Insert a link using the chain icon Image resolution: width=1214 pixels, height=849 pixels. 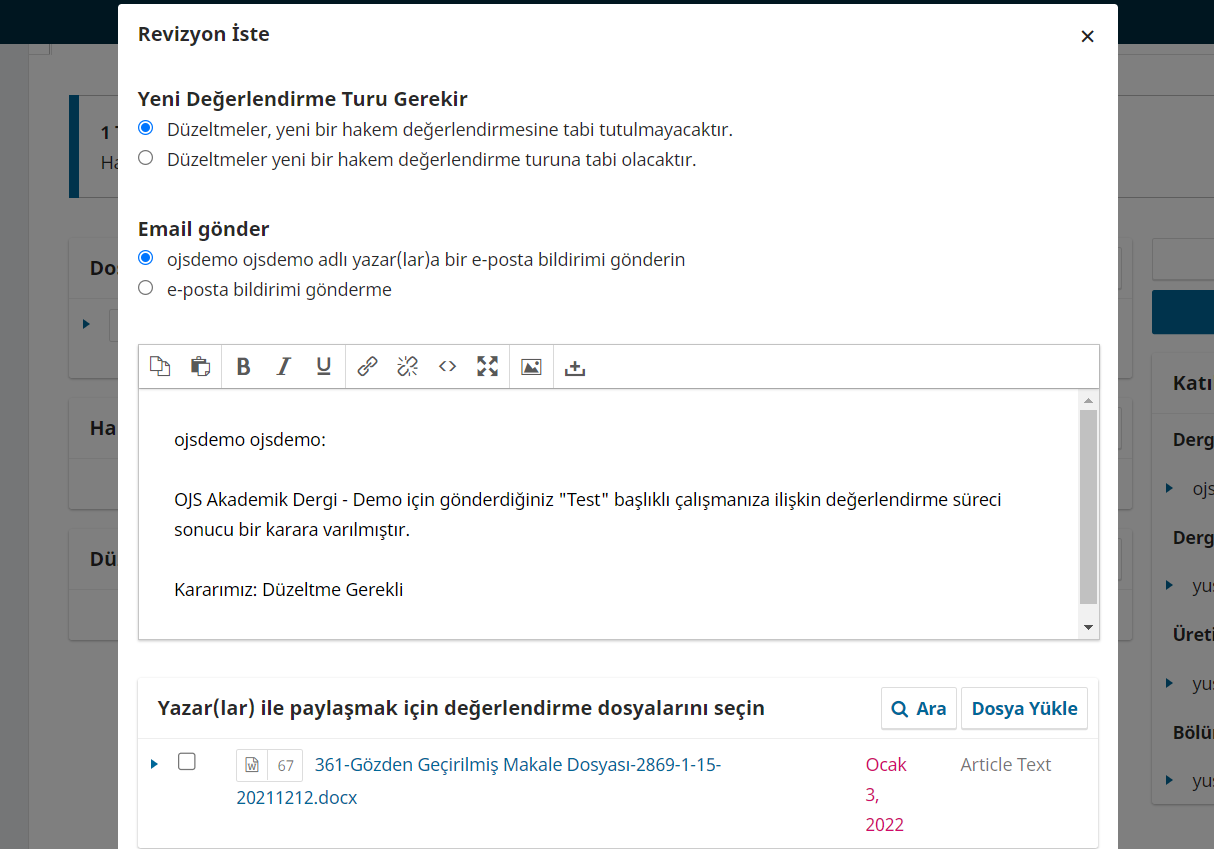coord(367,367)
